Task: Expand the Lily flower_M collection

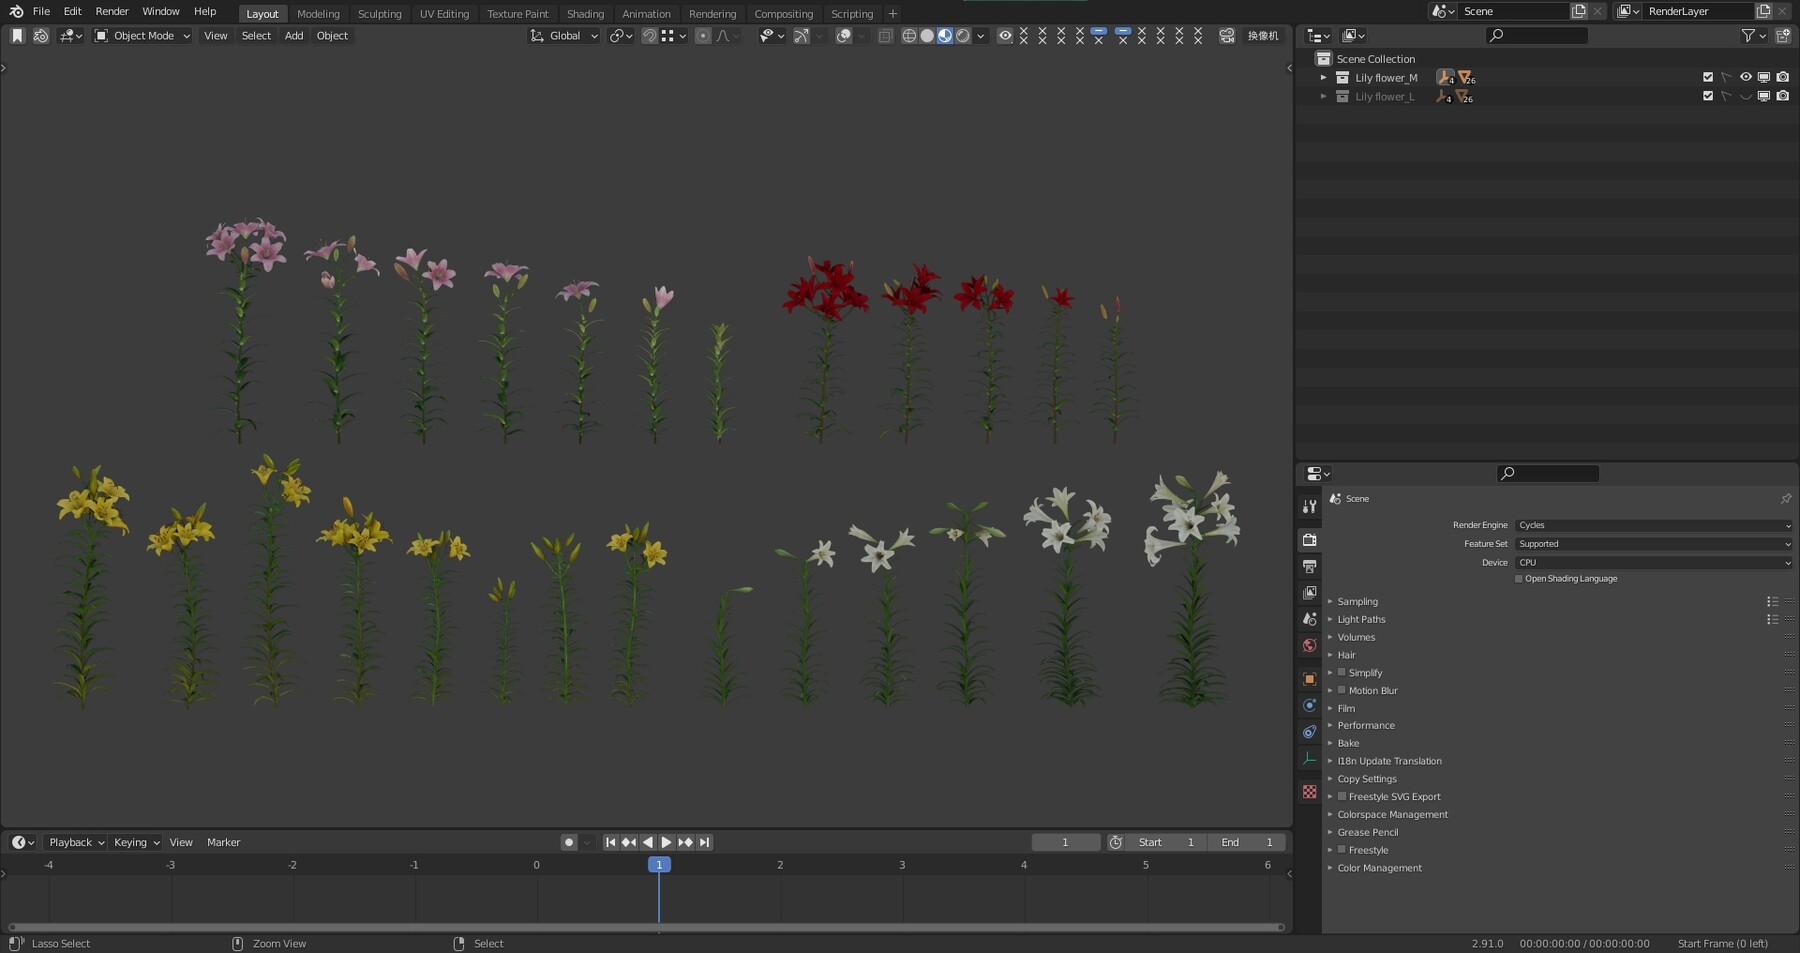Action: pyautogui.click(x=1324, y=77)
